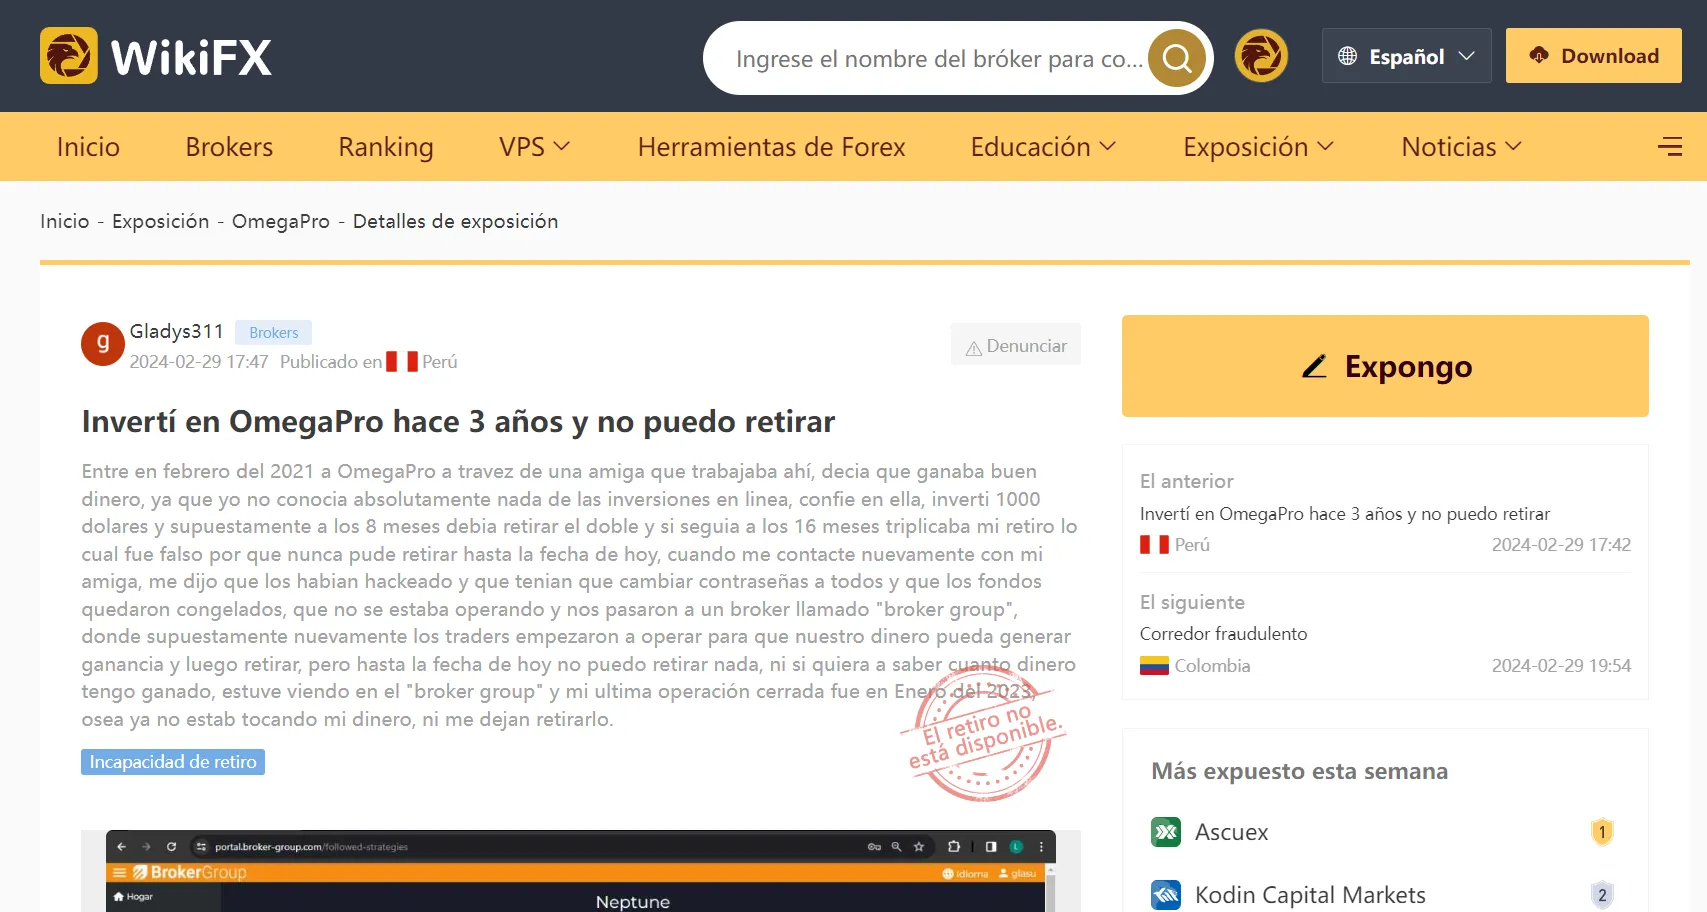This screenshot has height=912, width=1707.
Task: Click the Peru flag under 'El anterior'
Action: click(1154, 545)
